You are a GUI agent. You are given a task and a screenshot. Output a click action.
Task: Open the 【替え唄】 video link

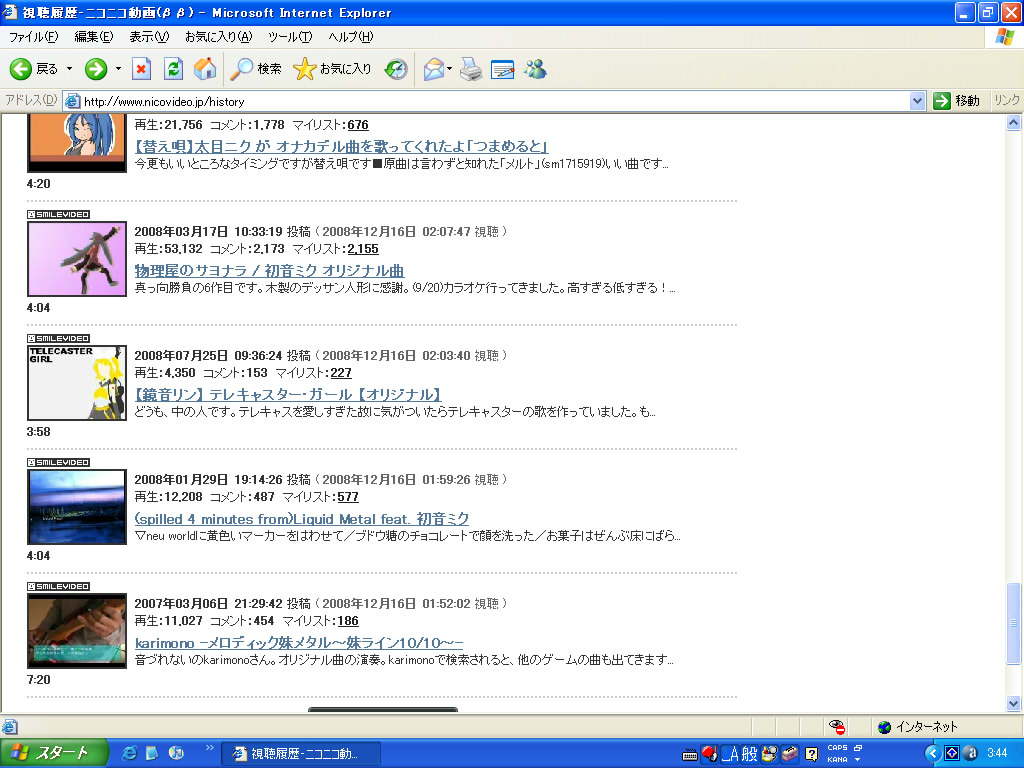pyautogui.click(x=342, y=146)
